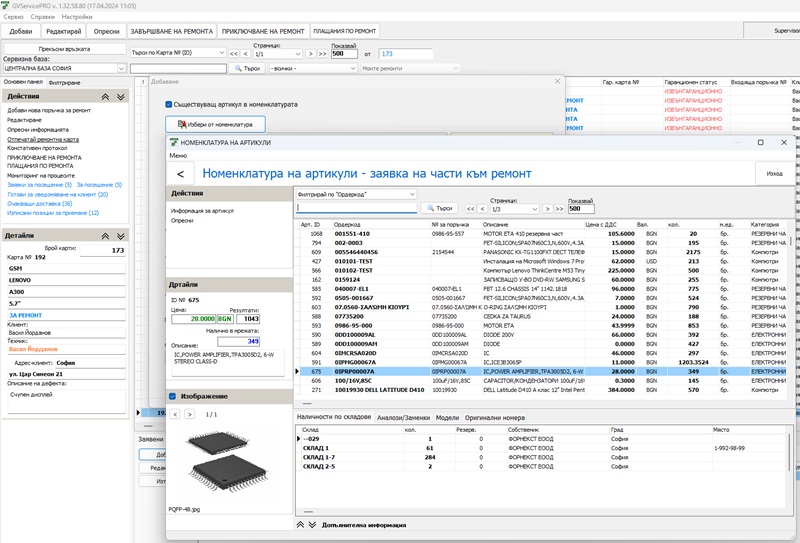Click ЗАВЪРШВАНЕ НА РЕМОНТА button
The width and height of the screenshot is (800, 543).
[171, 31]
